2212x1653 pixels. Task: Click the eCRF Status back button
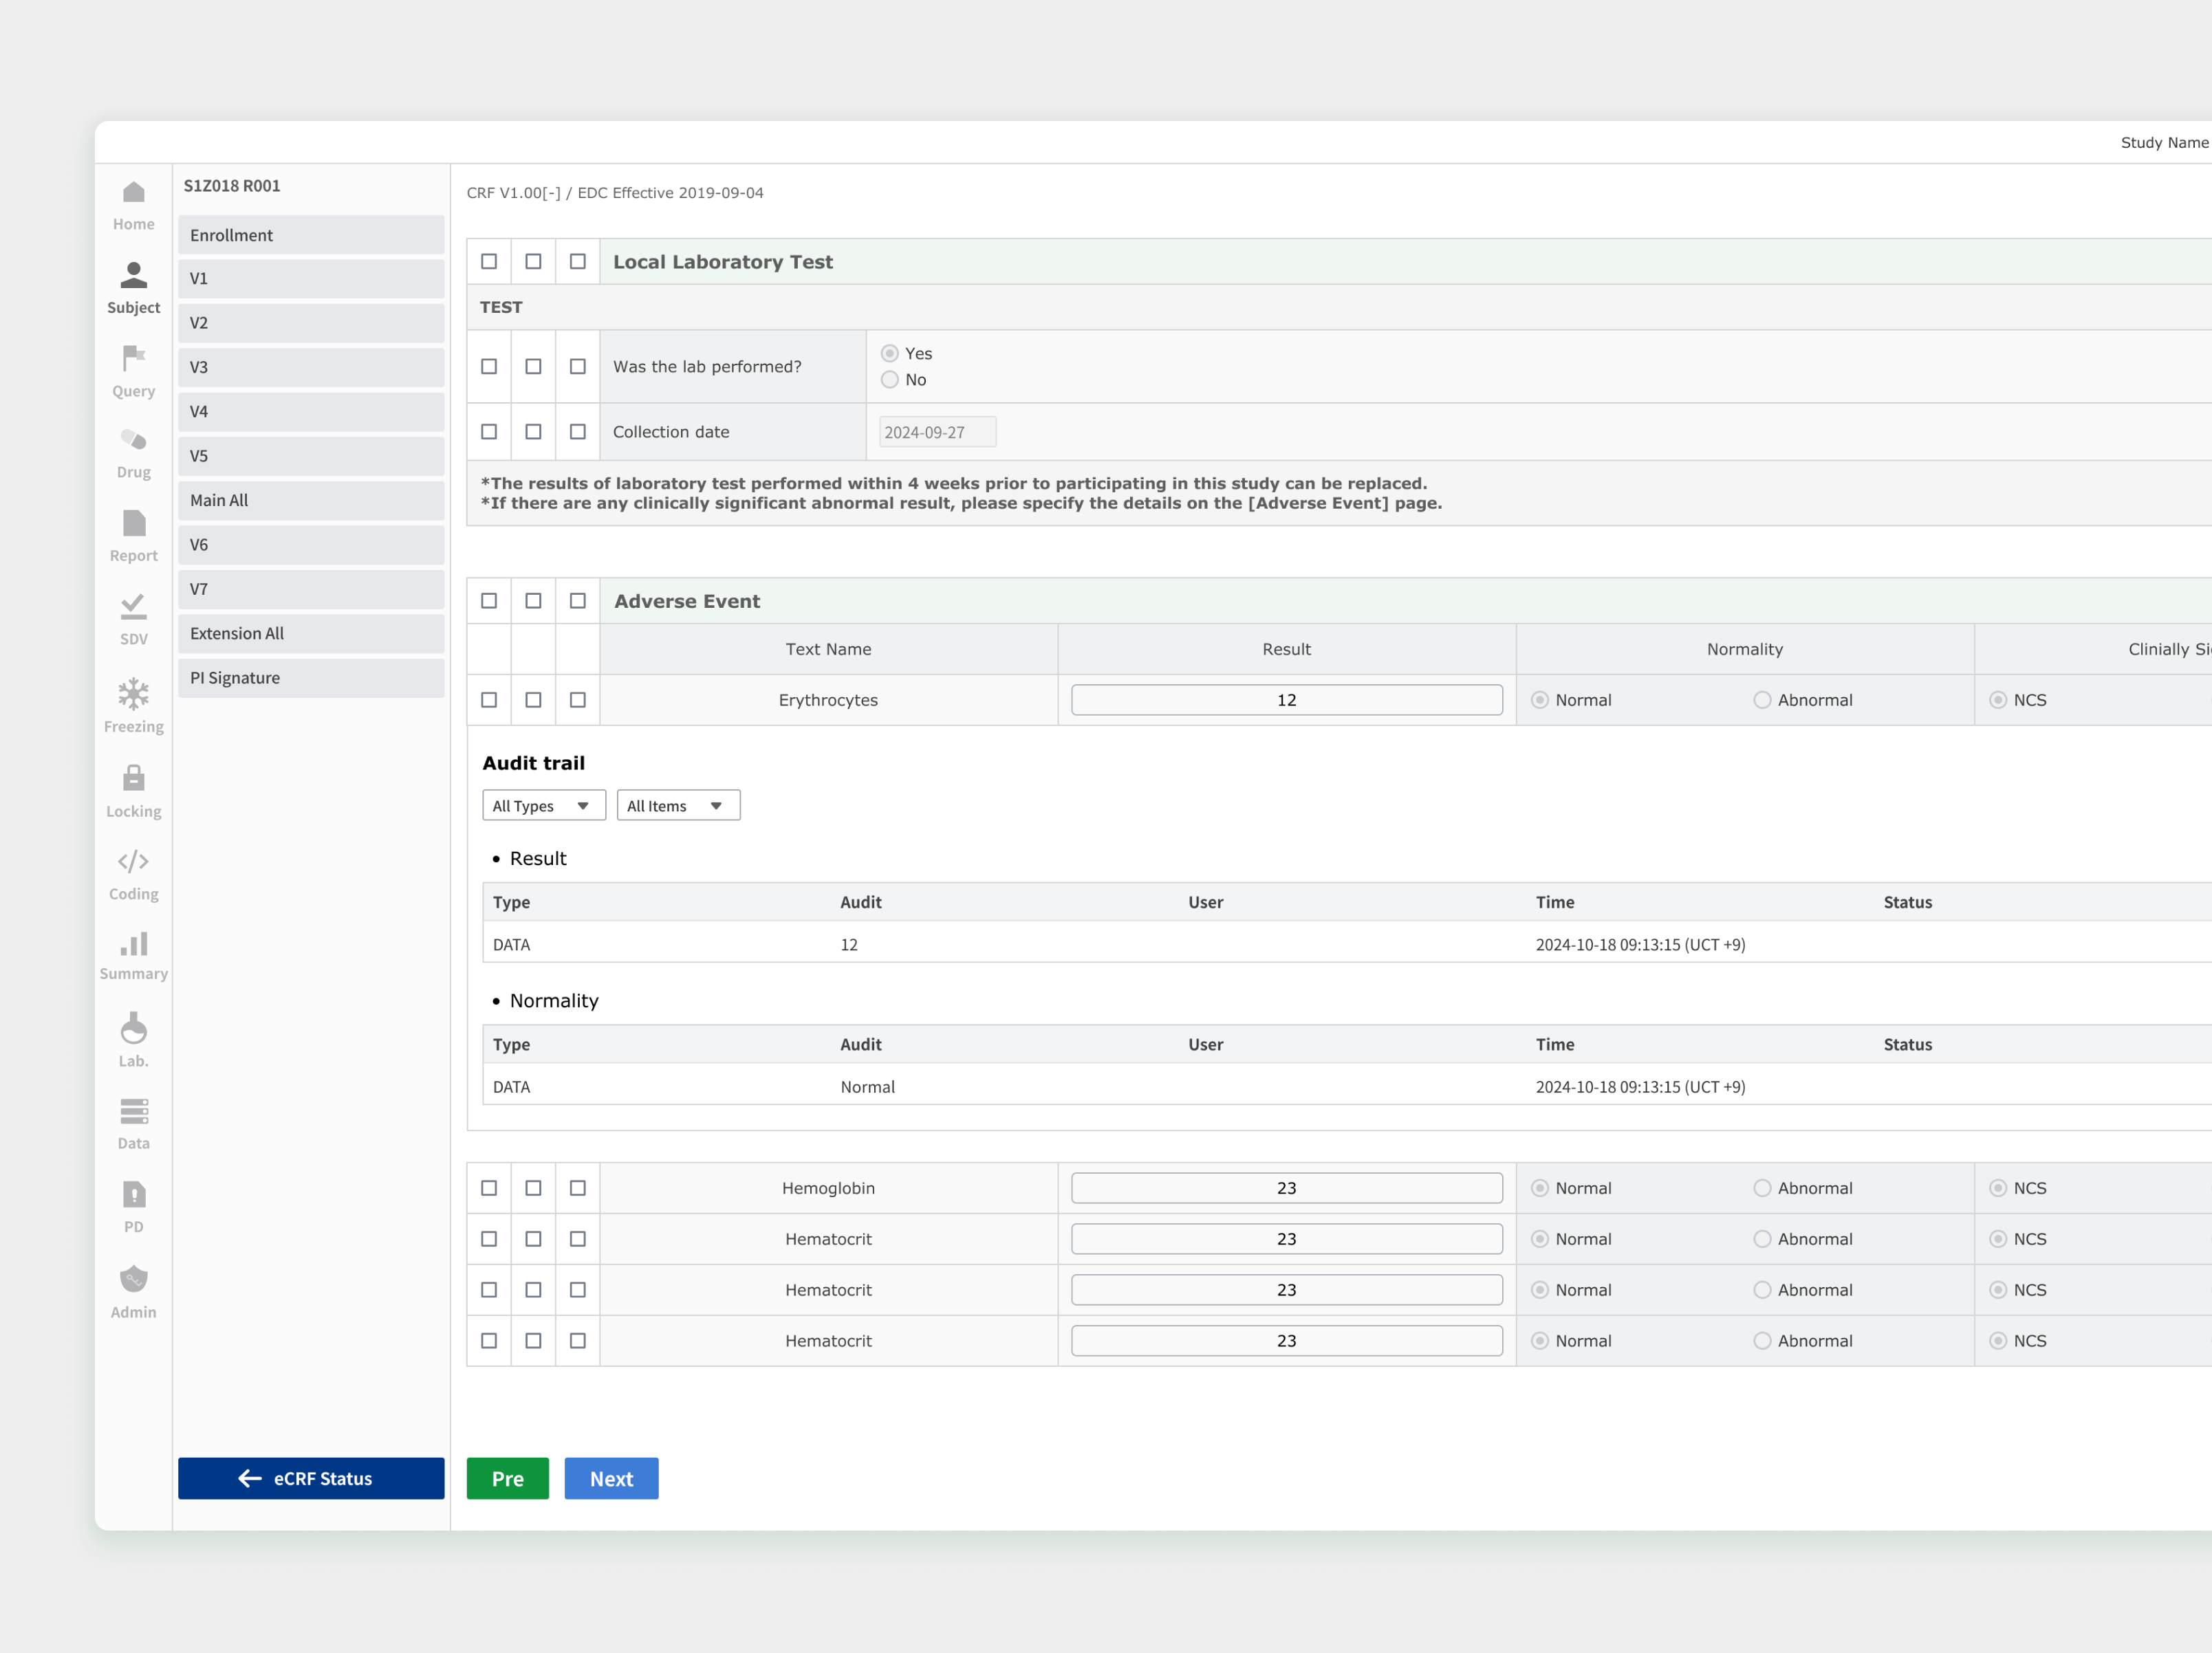pos(311,1479)
